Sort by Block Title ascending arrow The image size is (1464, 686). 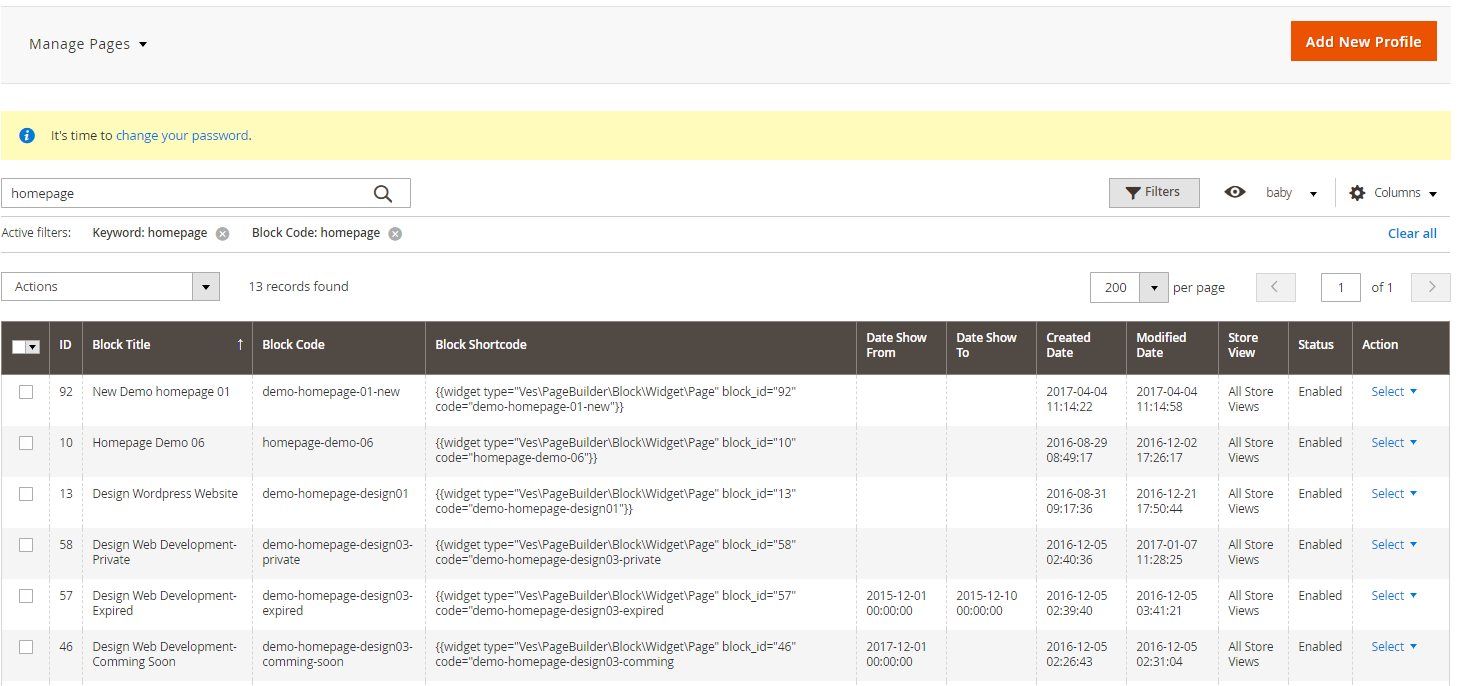(x=240, y=345)
